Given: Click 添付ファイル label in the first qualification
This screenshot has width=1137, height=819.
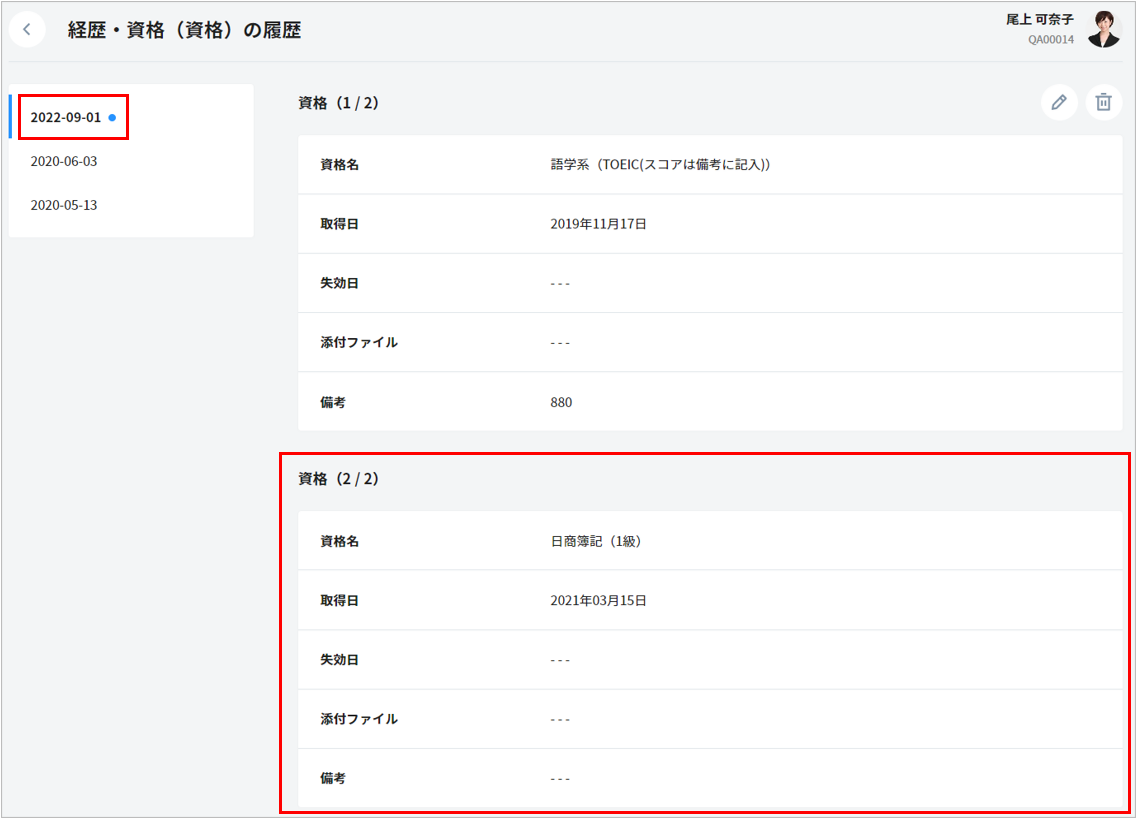Looking at the screenshot, I should (x=358, y=342).
